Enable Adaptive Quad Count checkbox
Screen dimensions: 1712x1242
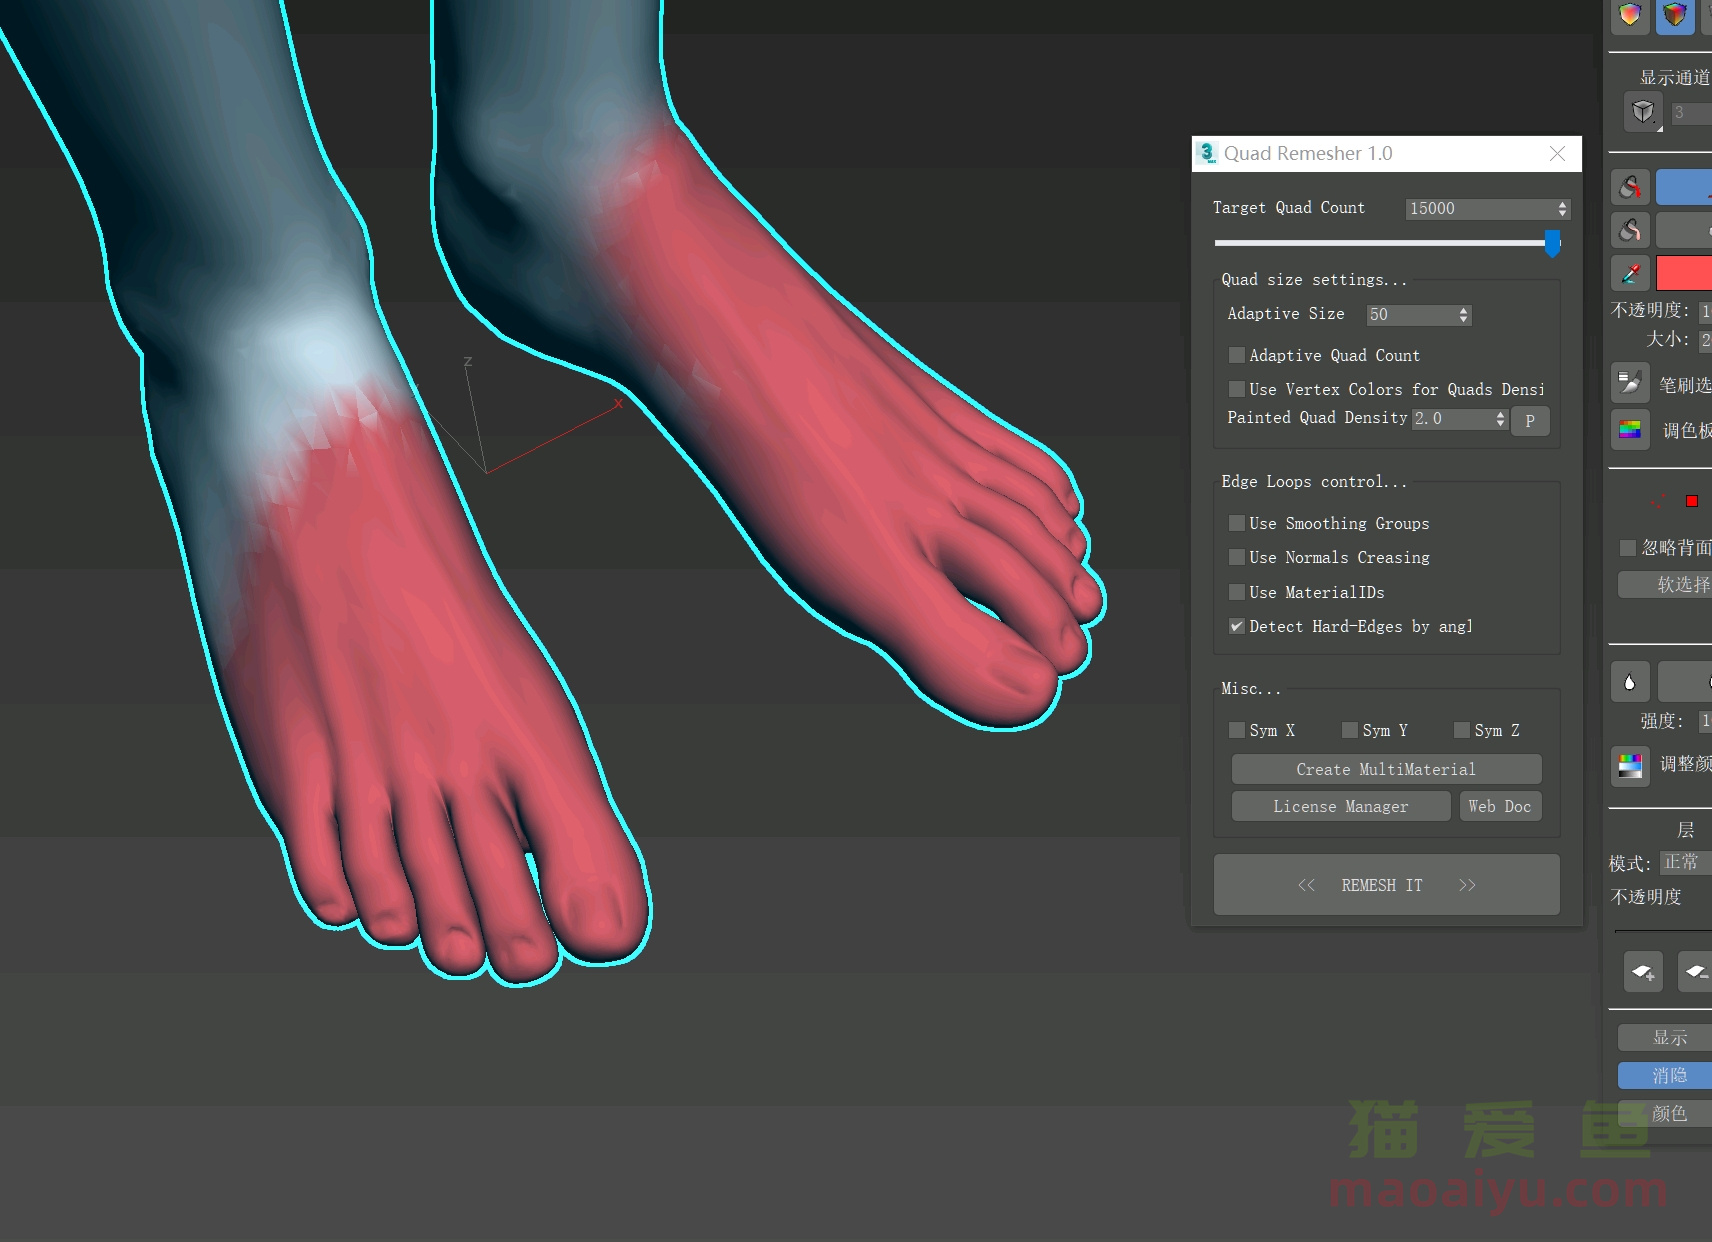click(1237, 355)
